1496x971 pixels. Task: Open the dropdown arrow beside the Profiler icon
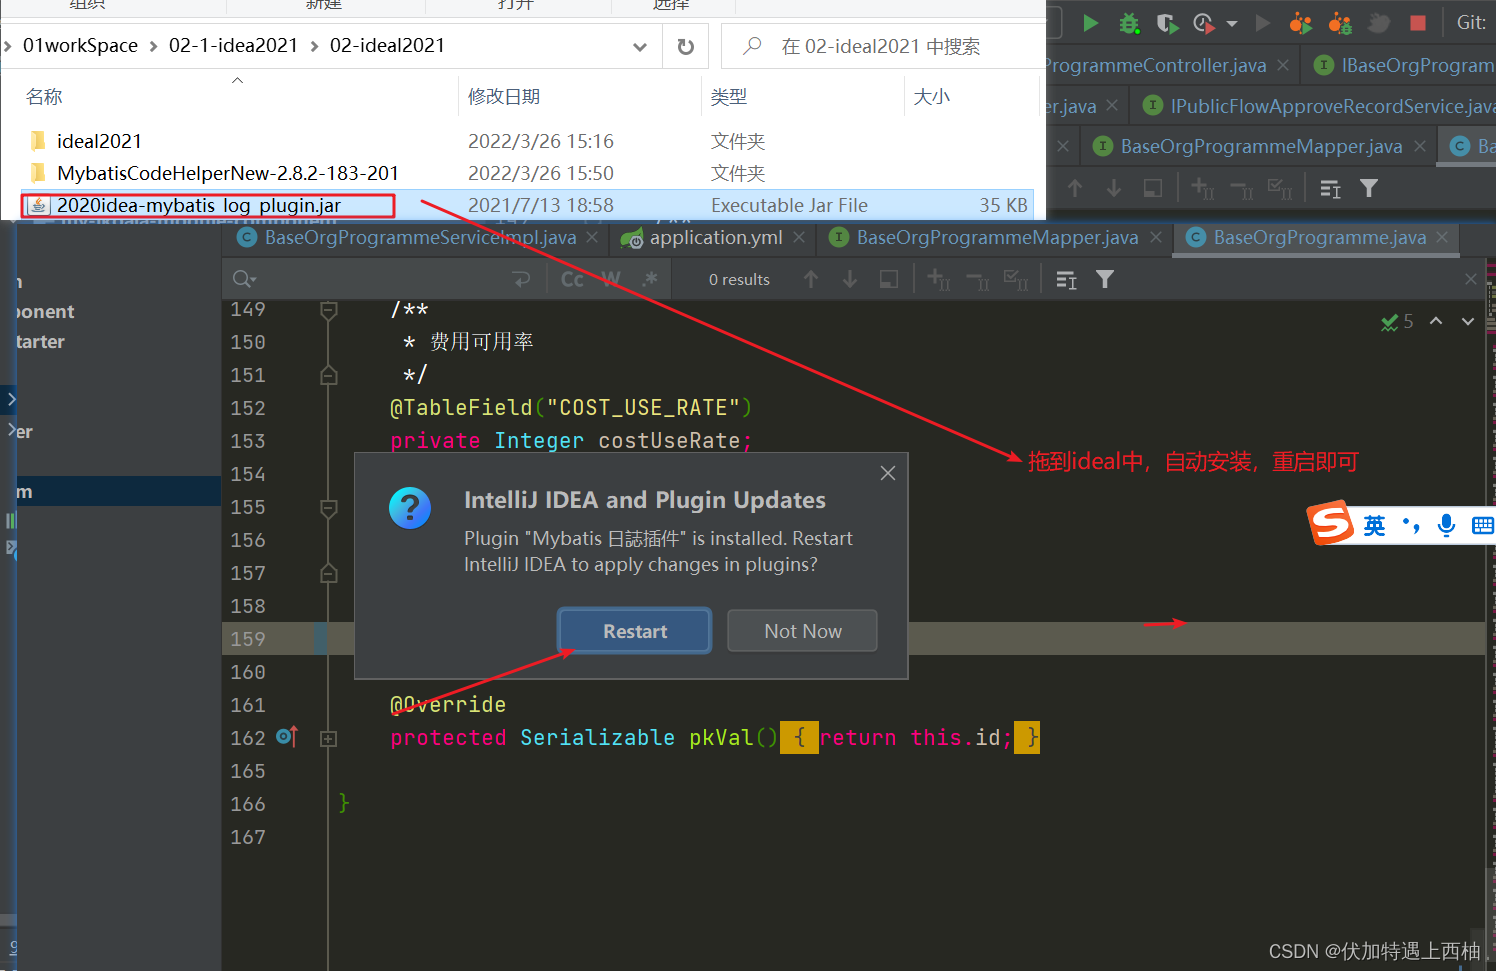1232,23
